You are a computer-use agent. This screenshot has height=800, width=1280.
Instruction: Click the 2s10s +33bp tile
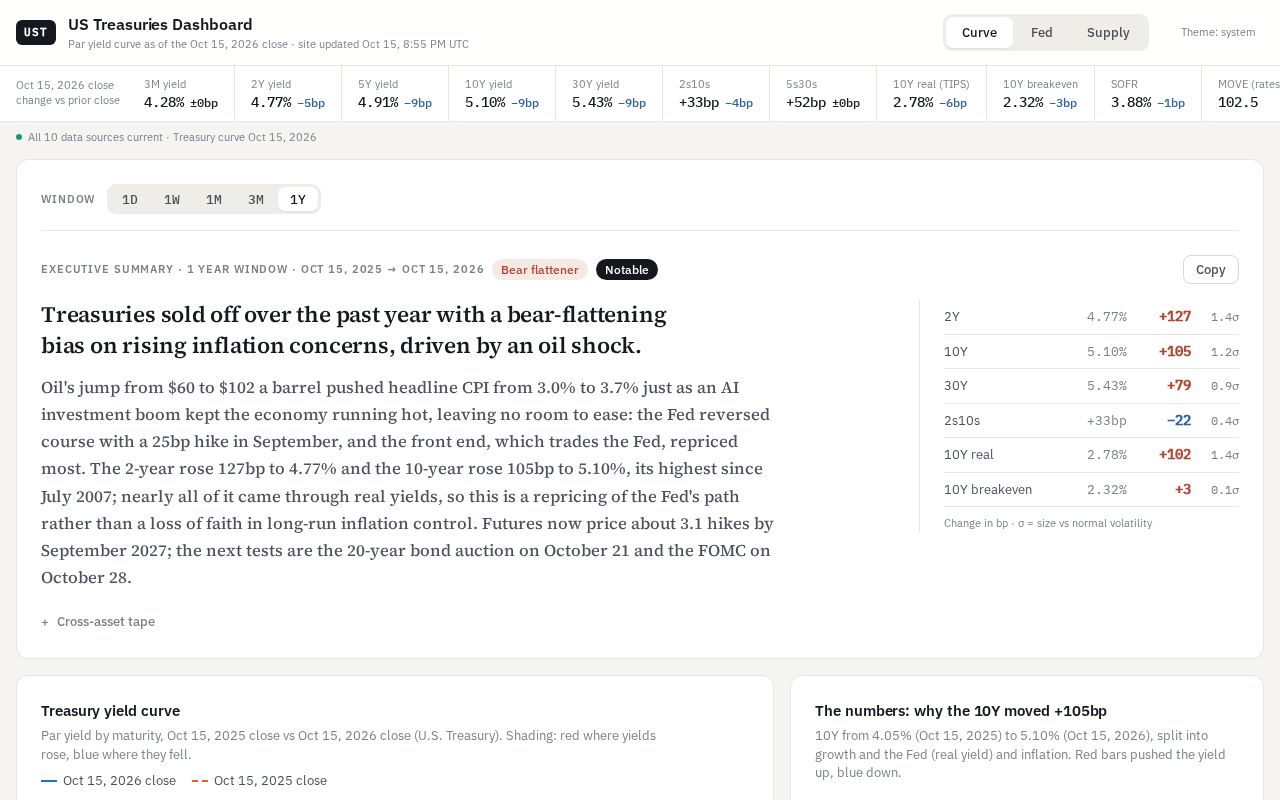point(716,93)
